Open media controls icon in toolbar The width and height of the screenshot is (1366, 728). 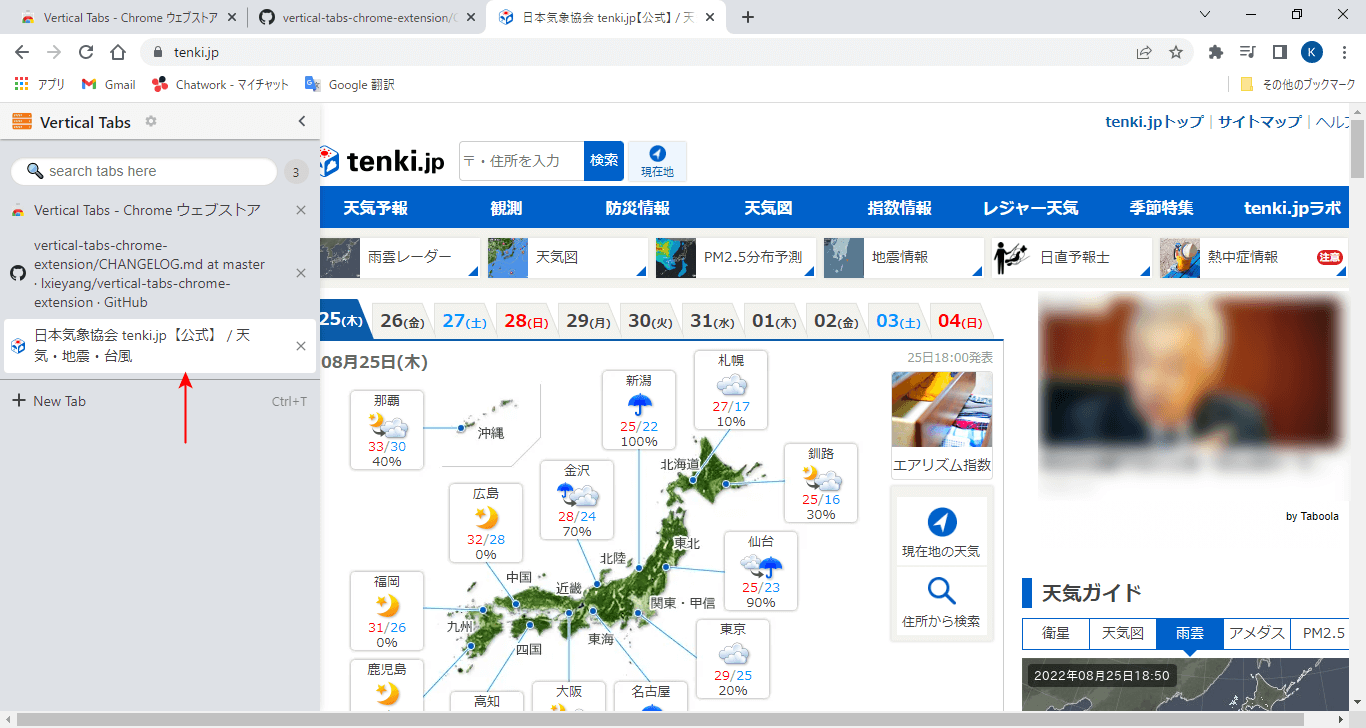click(1247, 52)
